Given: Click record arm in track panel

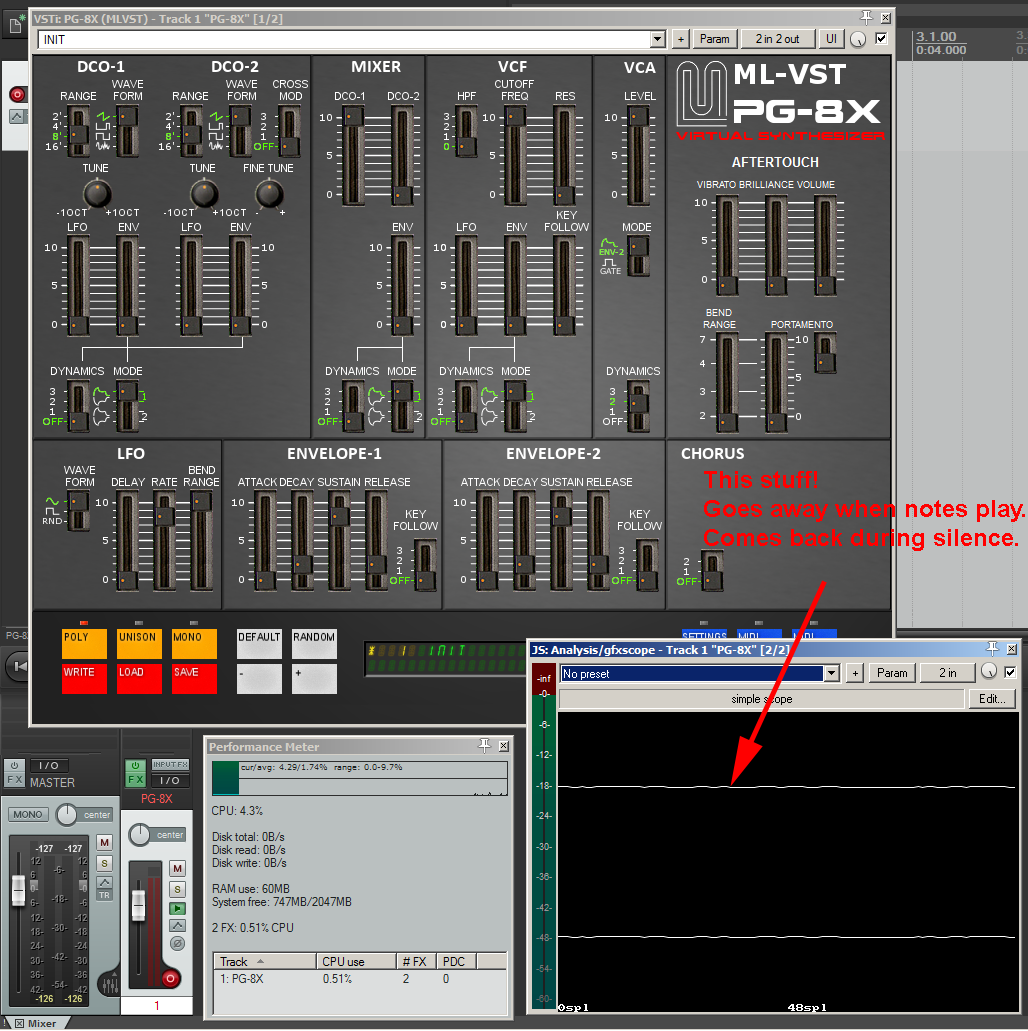Looking at the screenshot, I should pos(18,95).
